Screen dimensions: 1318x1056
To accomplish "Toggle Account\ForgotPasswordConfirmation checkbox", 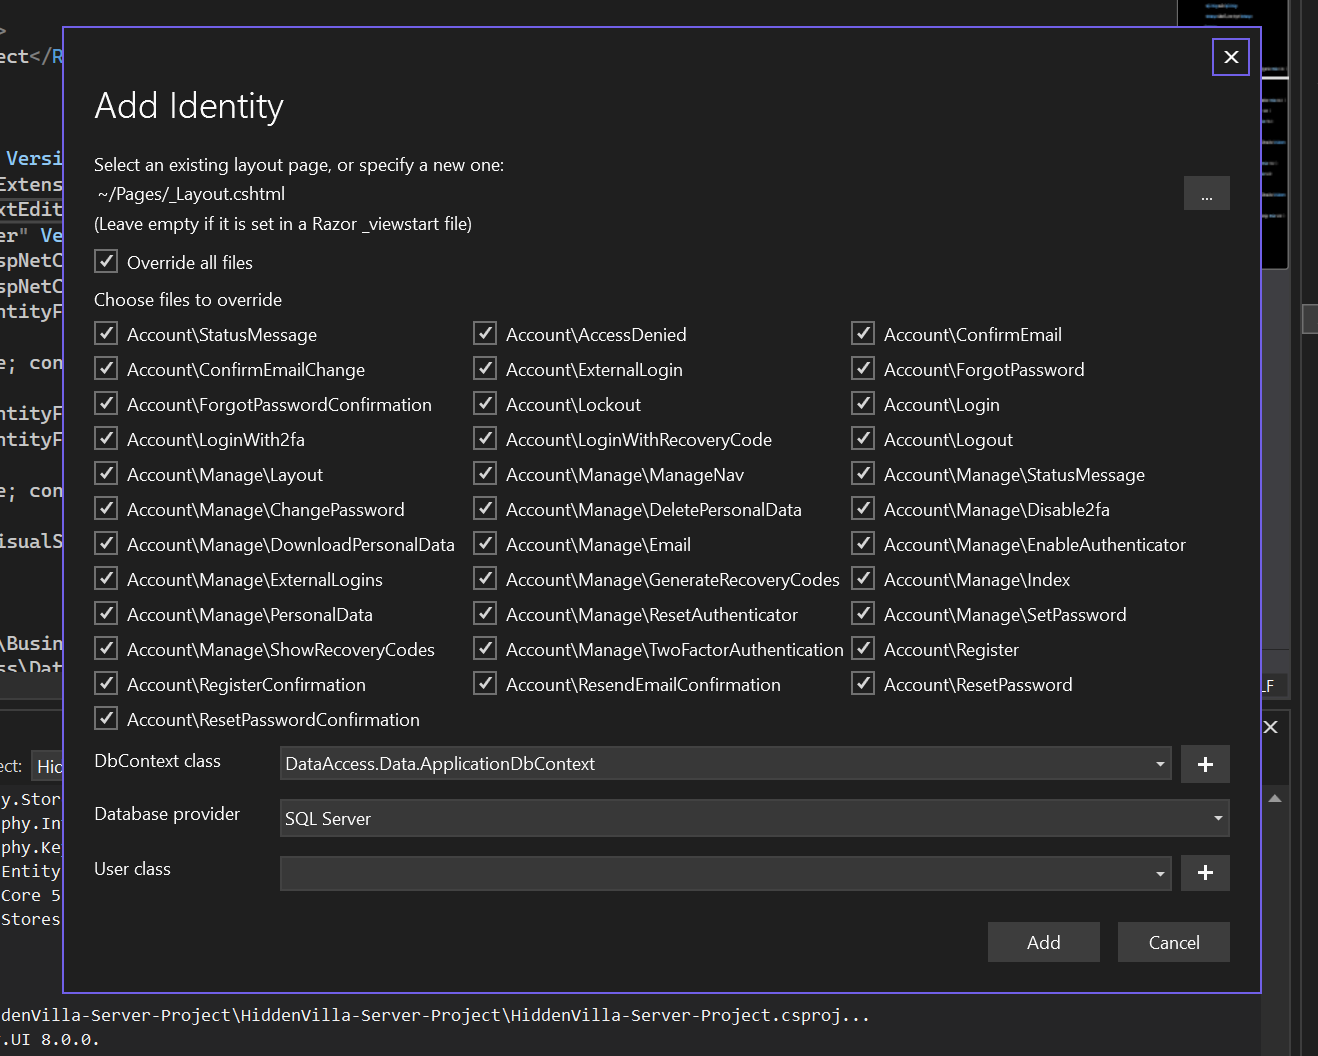I will (106, 404).
